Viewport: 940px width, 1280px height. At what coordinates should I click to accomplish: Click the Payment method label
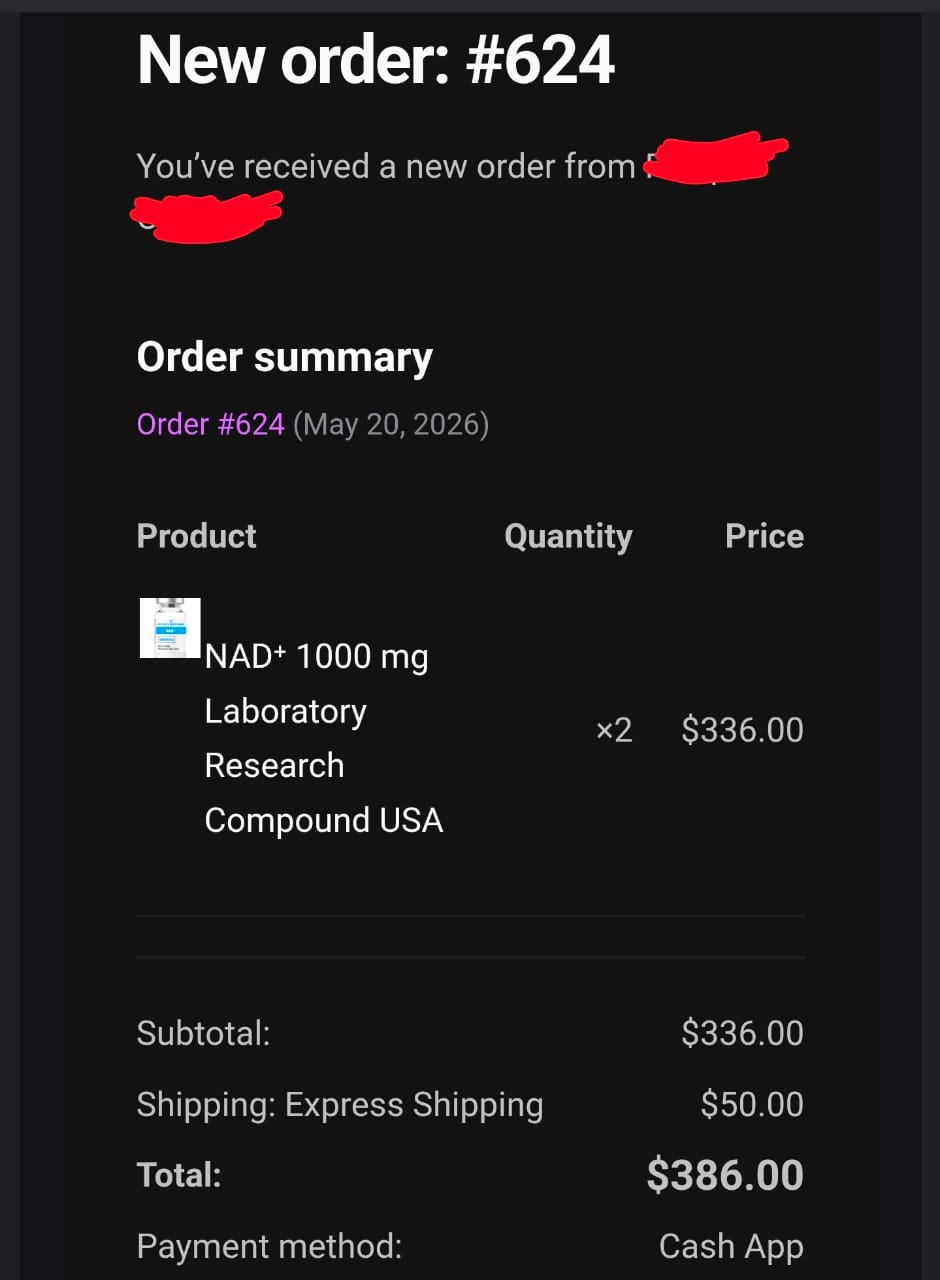click(269, 1246)
